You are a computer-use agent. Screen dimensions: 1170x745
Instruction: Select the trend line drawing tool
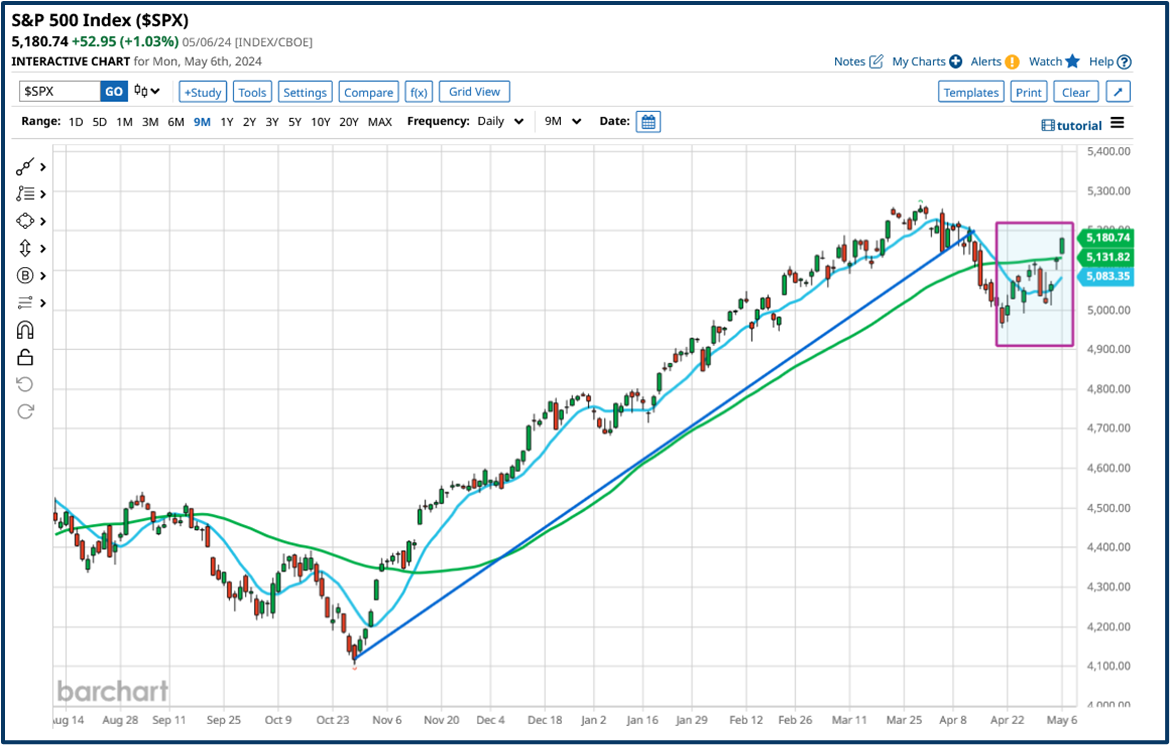coord(24,166)
